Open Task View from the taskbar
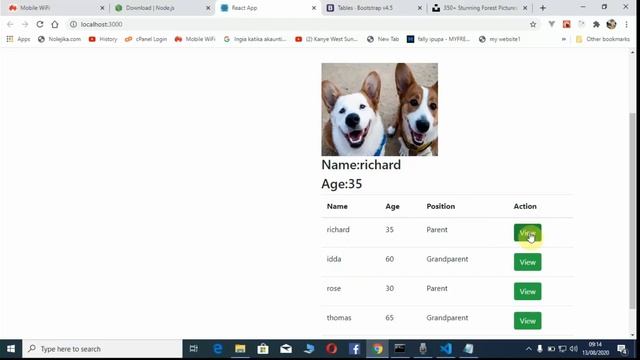The width and height of the screenshot is (640, 360). tap(193, 349)
